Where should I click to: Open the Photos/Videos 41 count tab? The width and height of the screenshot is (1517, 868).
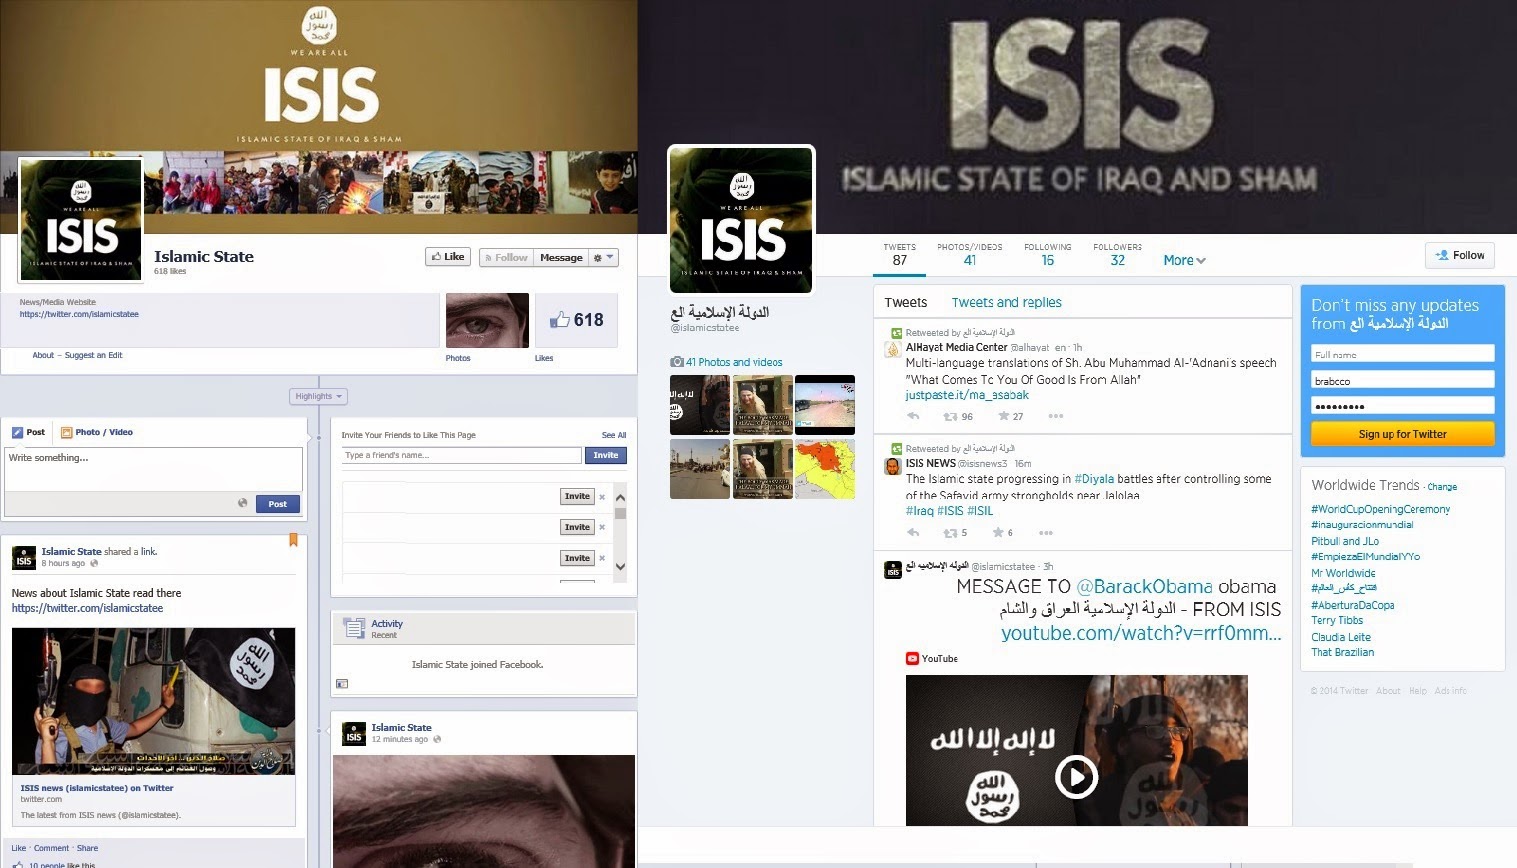tap(969, 254)
